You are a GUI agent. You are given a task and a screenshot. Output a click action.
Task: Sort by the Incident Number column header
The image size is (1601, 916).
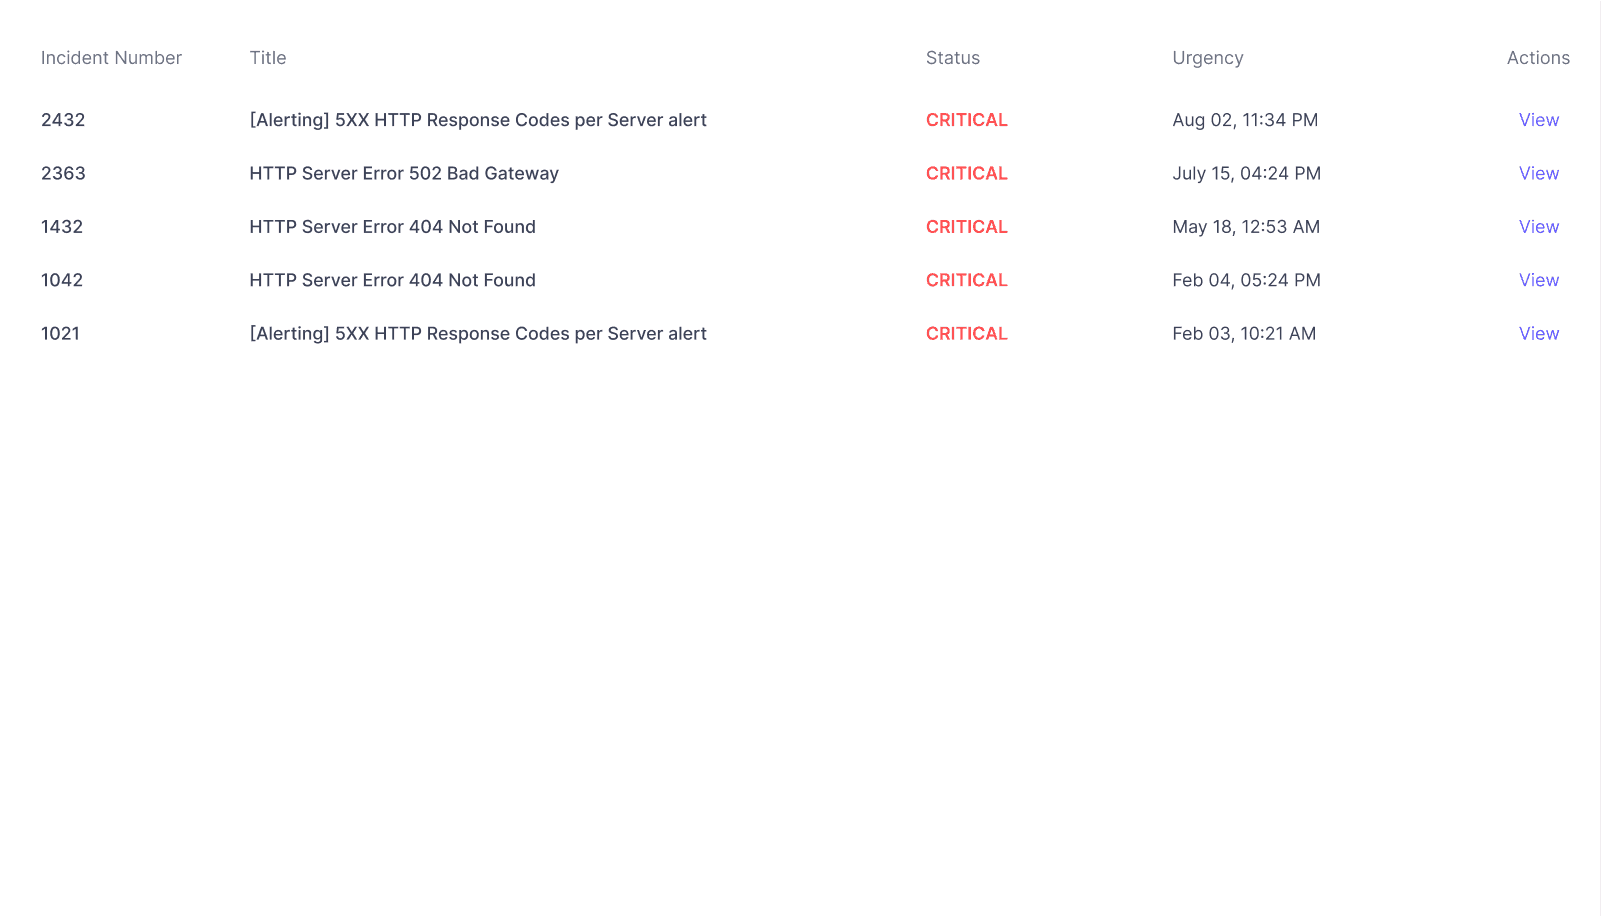click(x=111, y=57)
